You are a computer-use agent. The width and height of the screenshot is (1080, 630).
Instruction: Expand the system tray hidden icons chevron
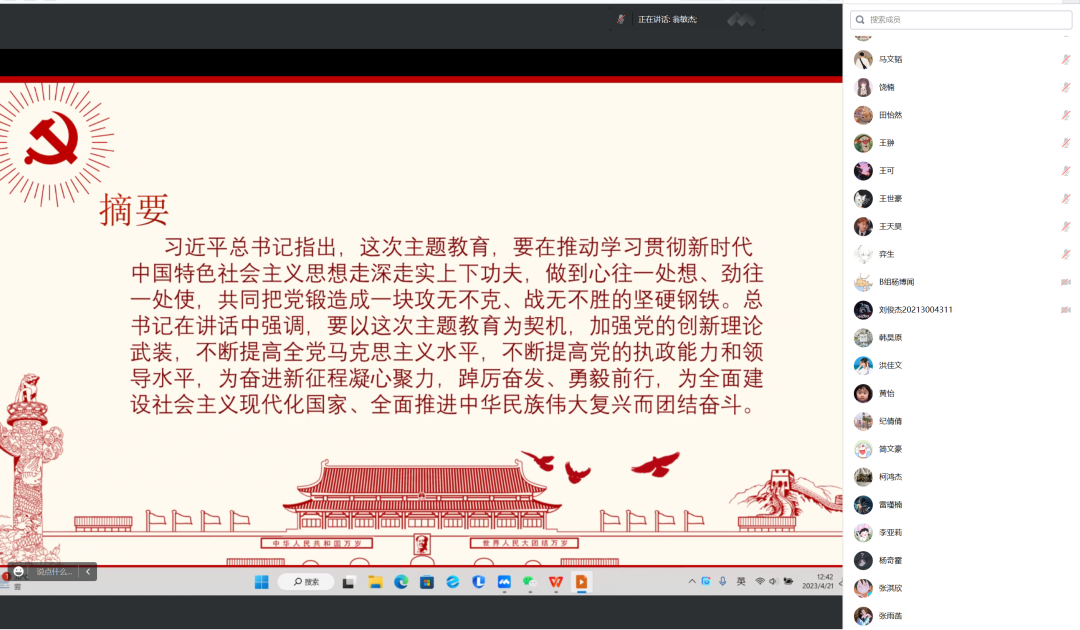tap(692, 581)
